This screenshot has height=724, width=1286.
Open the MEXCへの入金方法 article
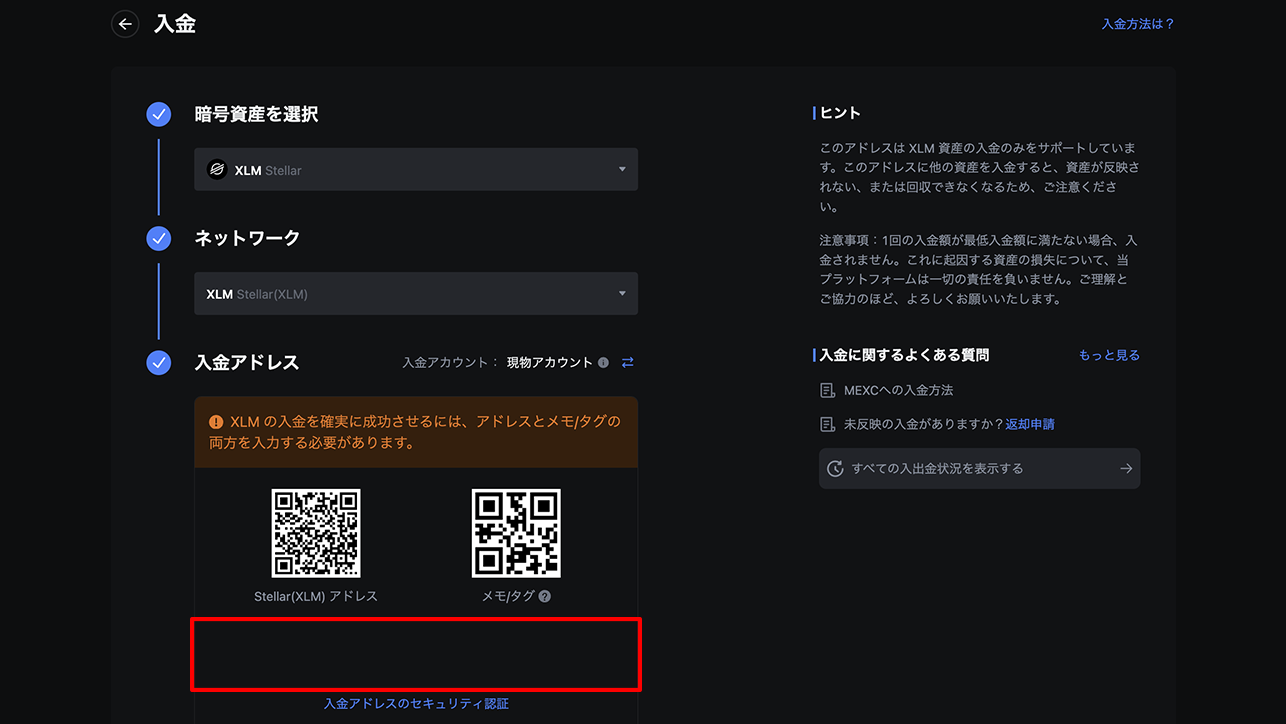(898, 390)
